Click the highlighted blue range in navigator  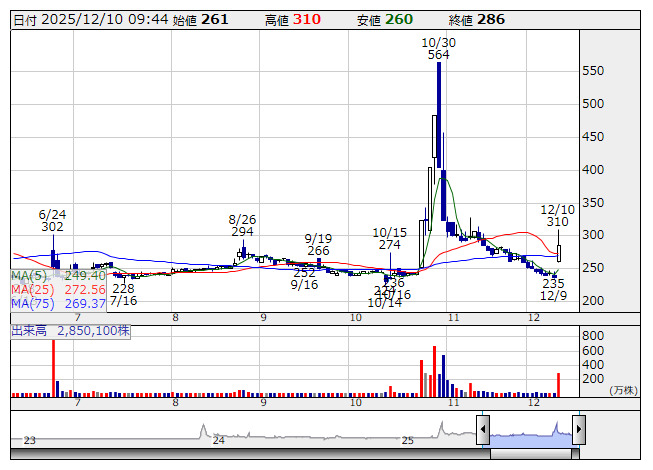(x=531, y=433)
